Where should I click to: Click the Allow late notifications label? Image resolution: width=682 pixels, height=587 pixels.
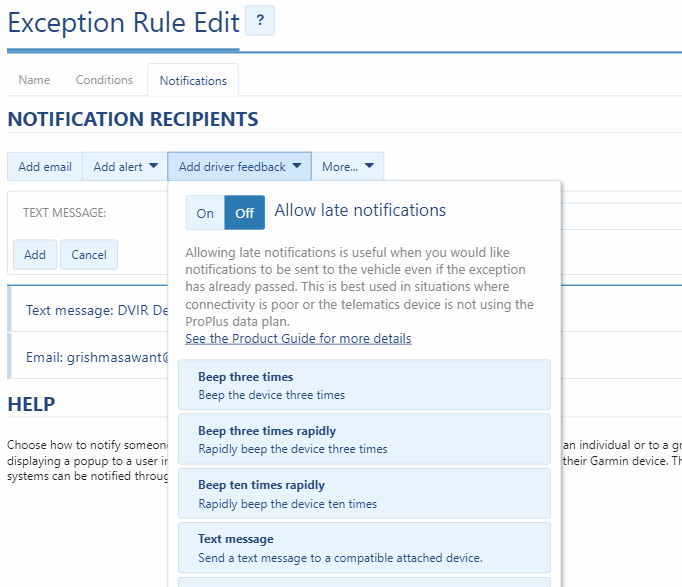coord(360,210)
